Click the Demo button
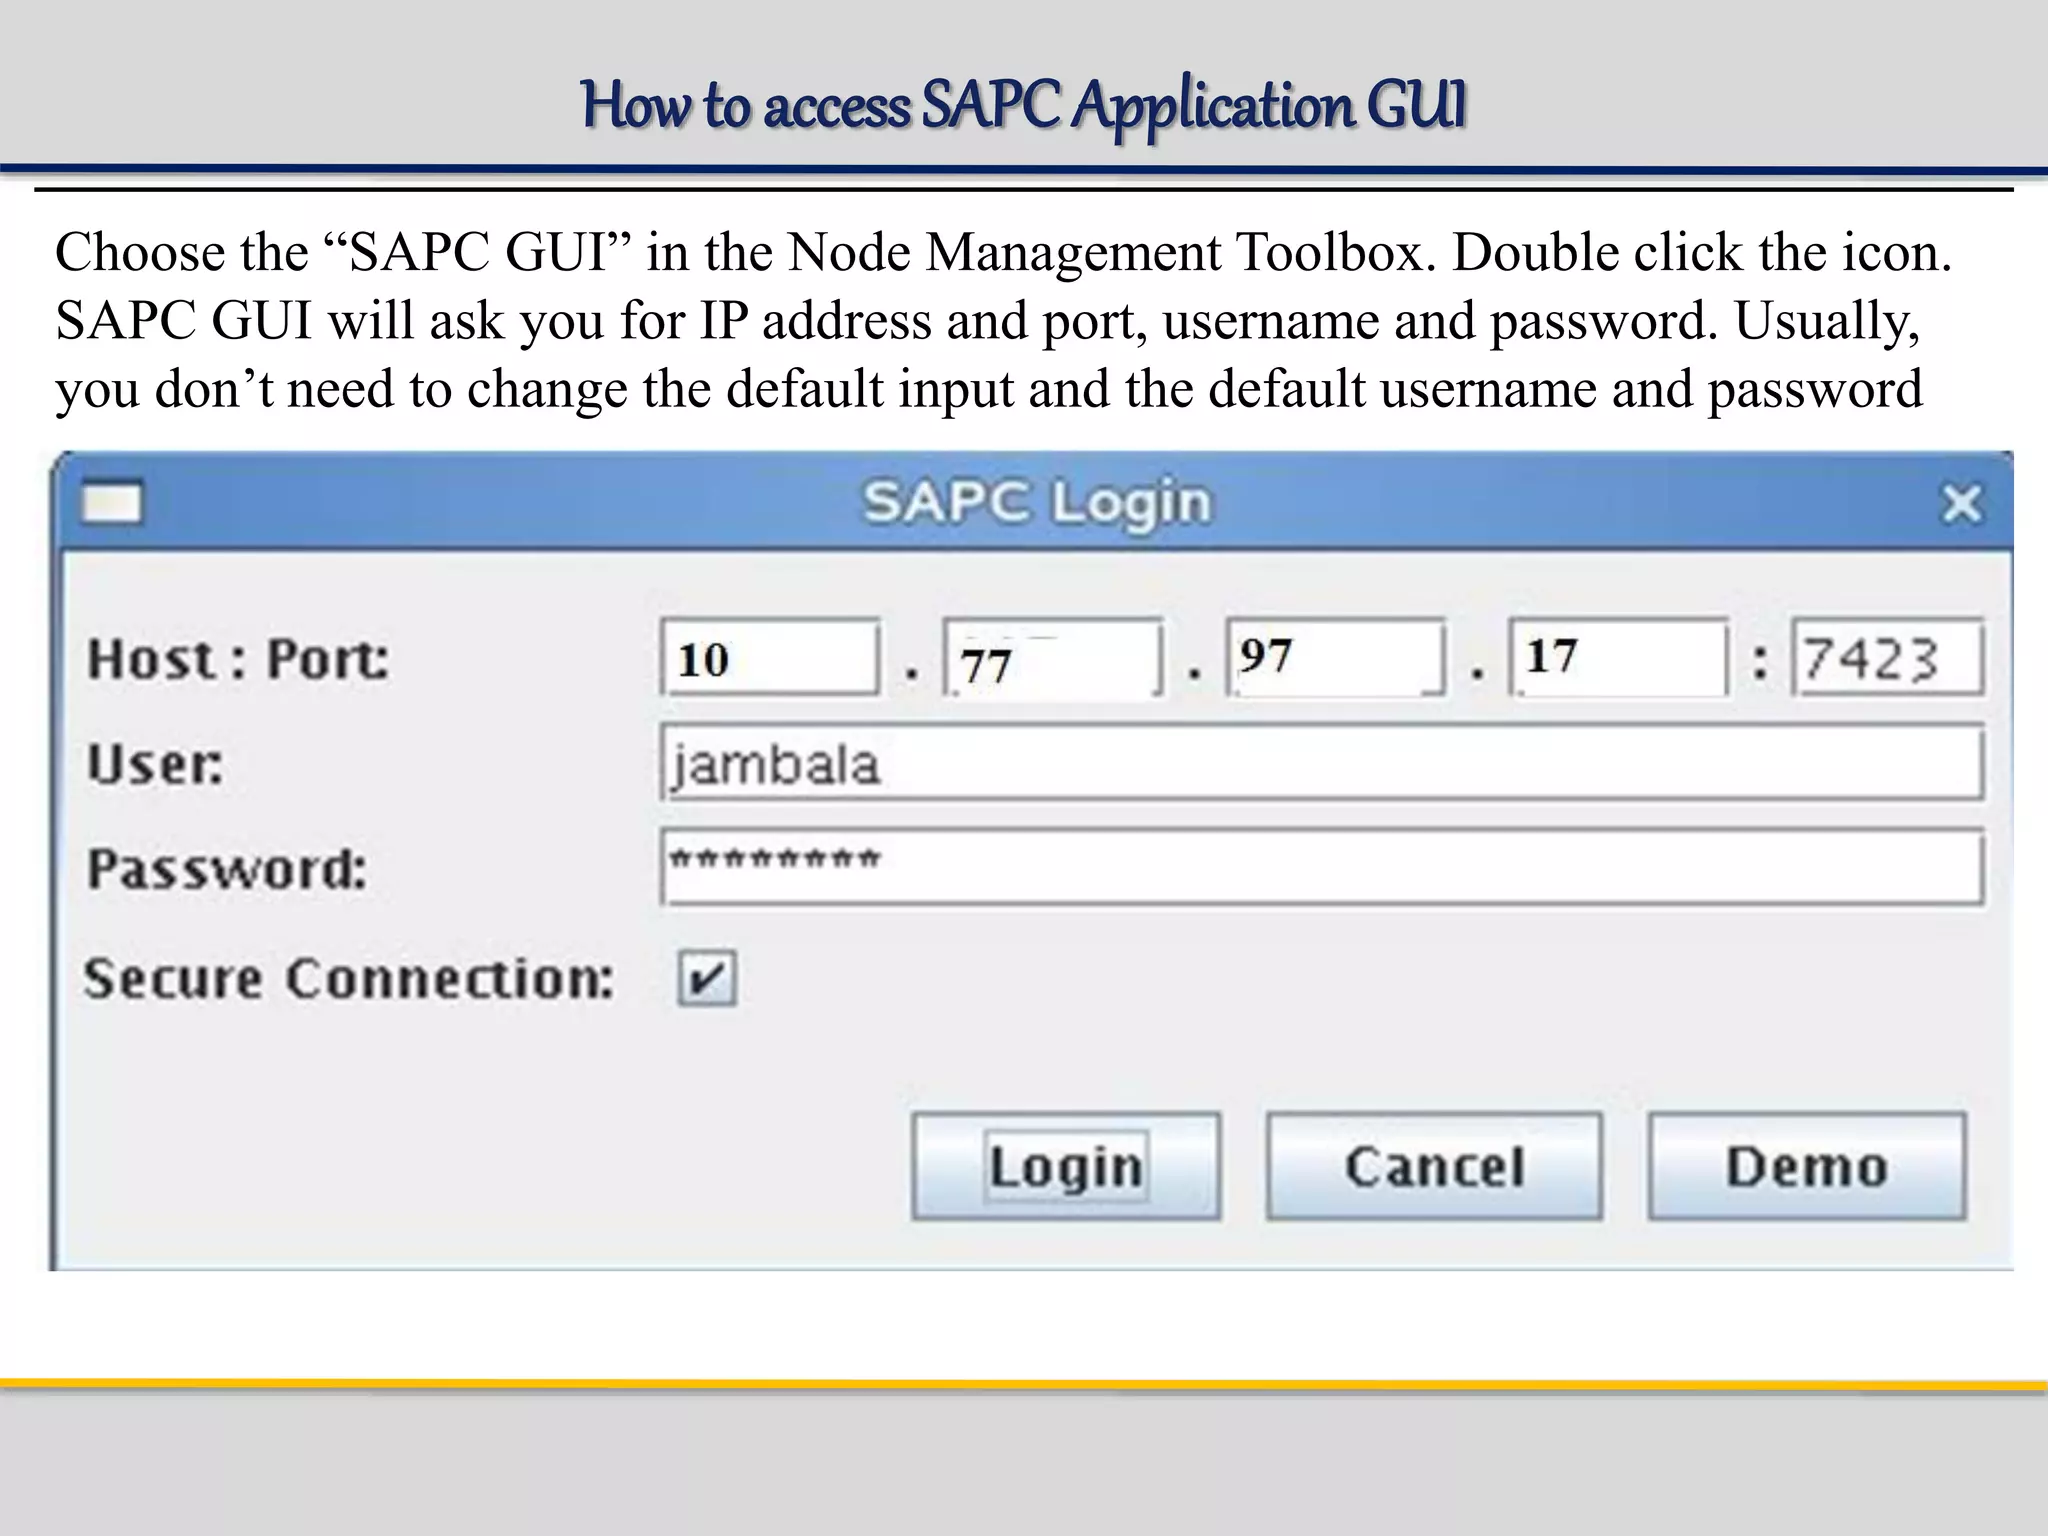Screen dimensions: 2048x1536 tap(1807, 1166)
